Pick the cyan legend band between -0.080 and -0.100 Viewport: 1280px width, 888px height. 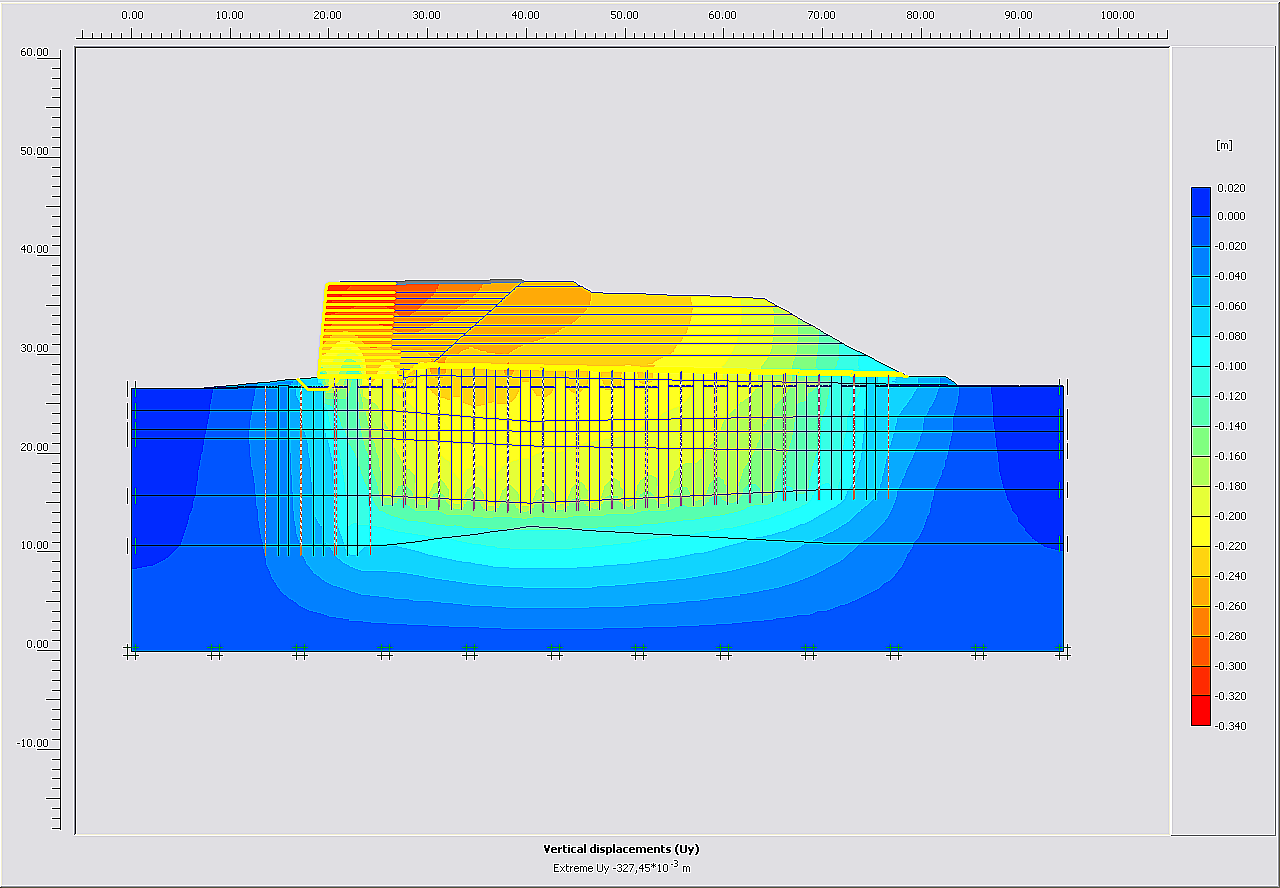1200,351
